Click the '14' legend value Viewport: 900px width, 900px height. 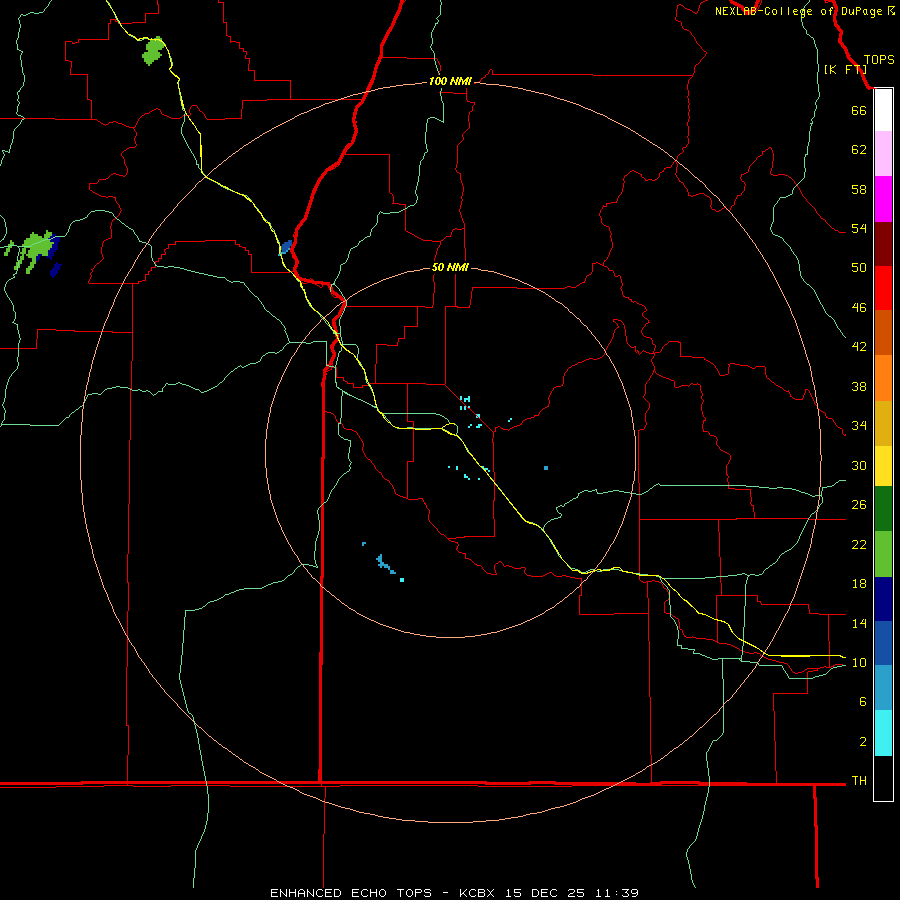pos(859,623)
